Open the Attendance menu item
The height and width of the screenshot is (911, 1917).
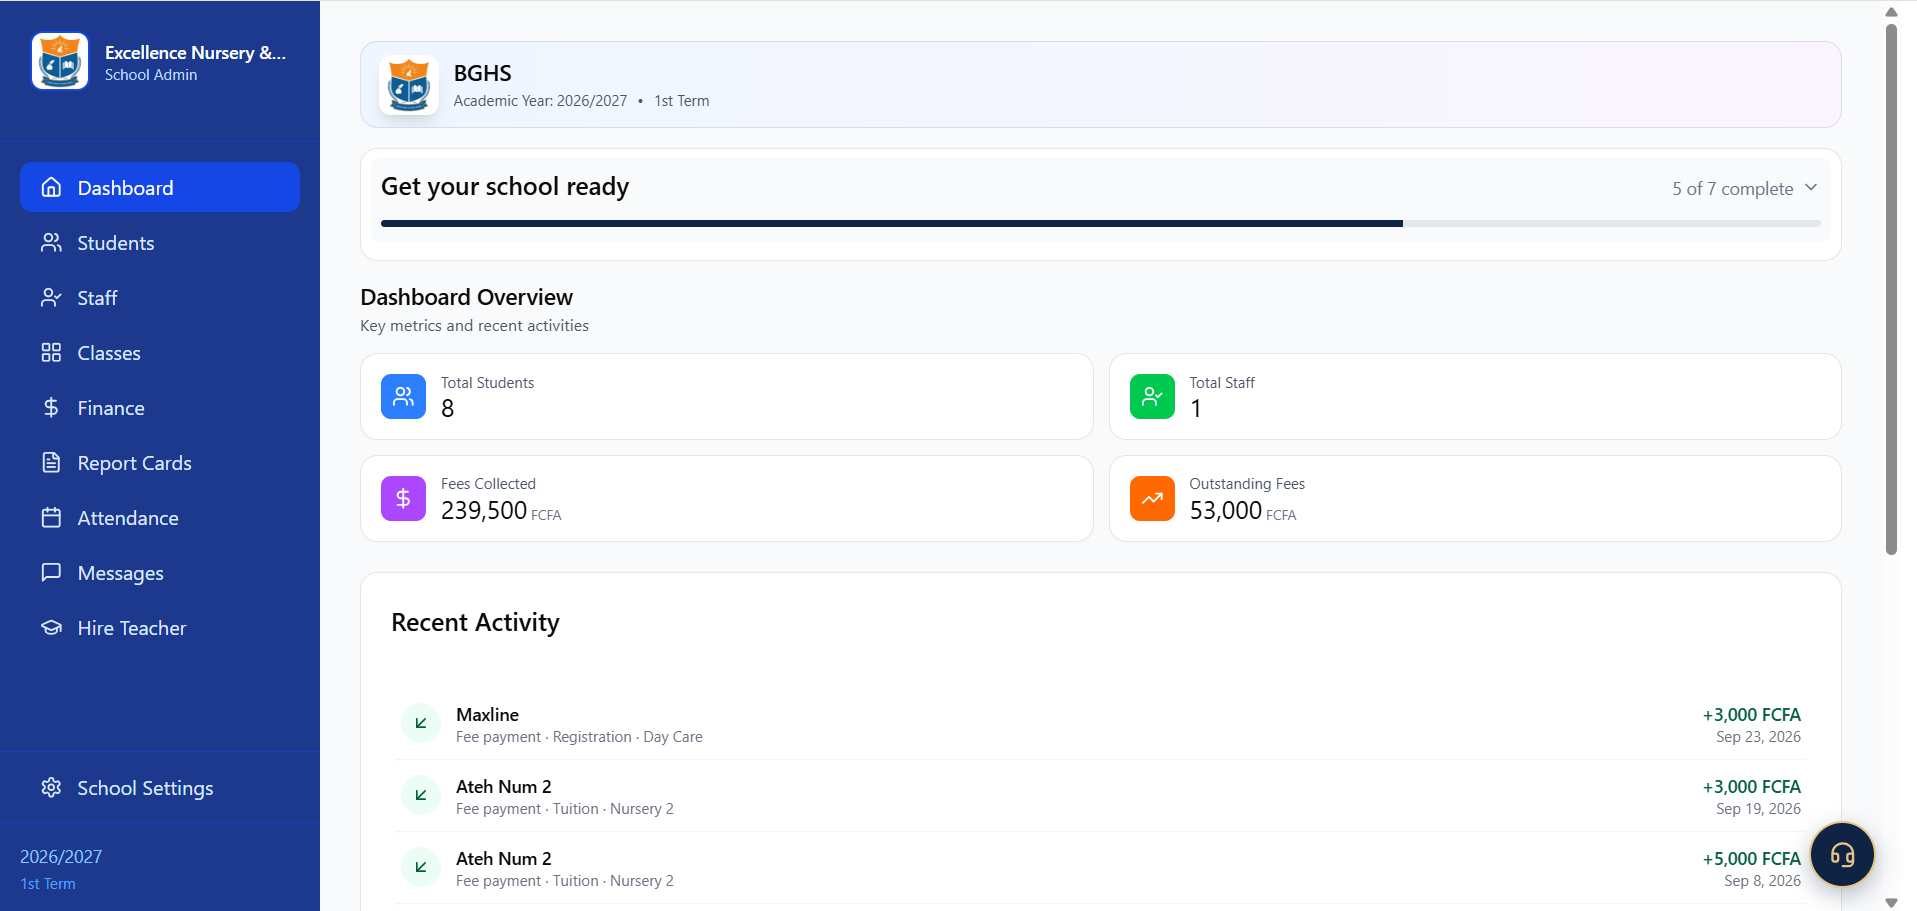pyautogui.click(x=160, y=517)
